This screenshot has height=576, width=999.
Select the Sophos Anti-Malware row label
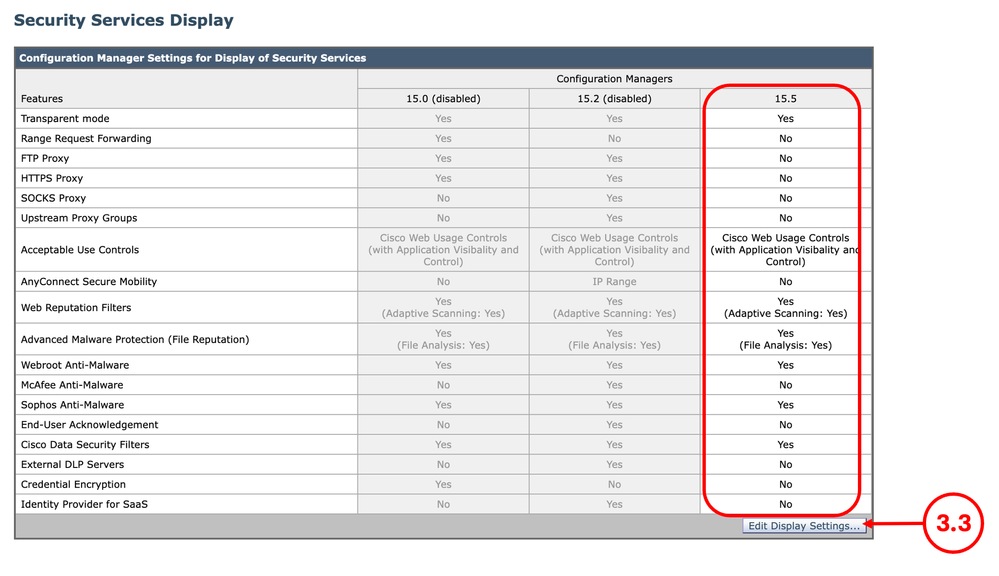(x=72, y=405)
